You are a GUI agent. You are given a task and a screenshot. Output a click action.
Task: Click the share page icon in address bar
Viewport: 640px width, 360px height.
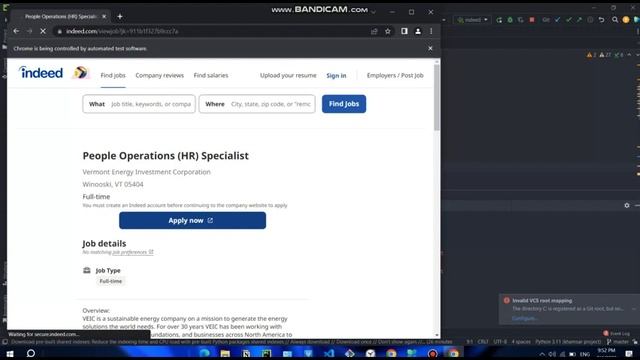[x=374, y=31]
